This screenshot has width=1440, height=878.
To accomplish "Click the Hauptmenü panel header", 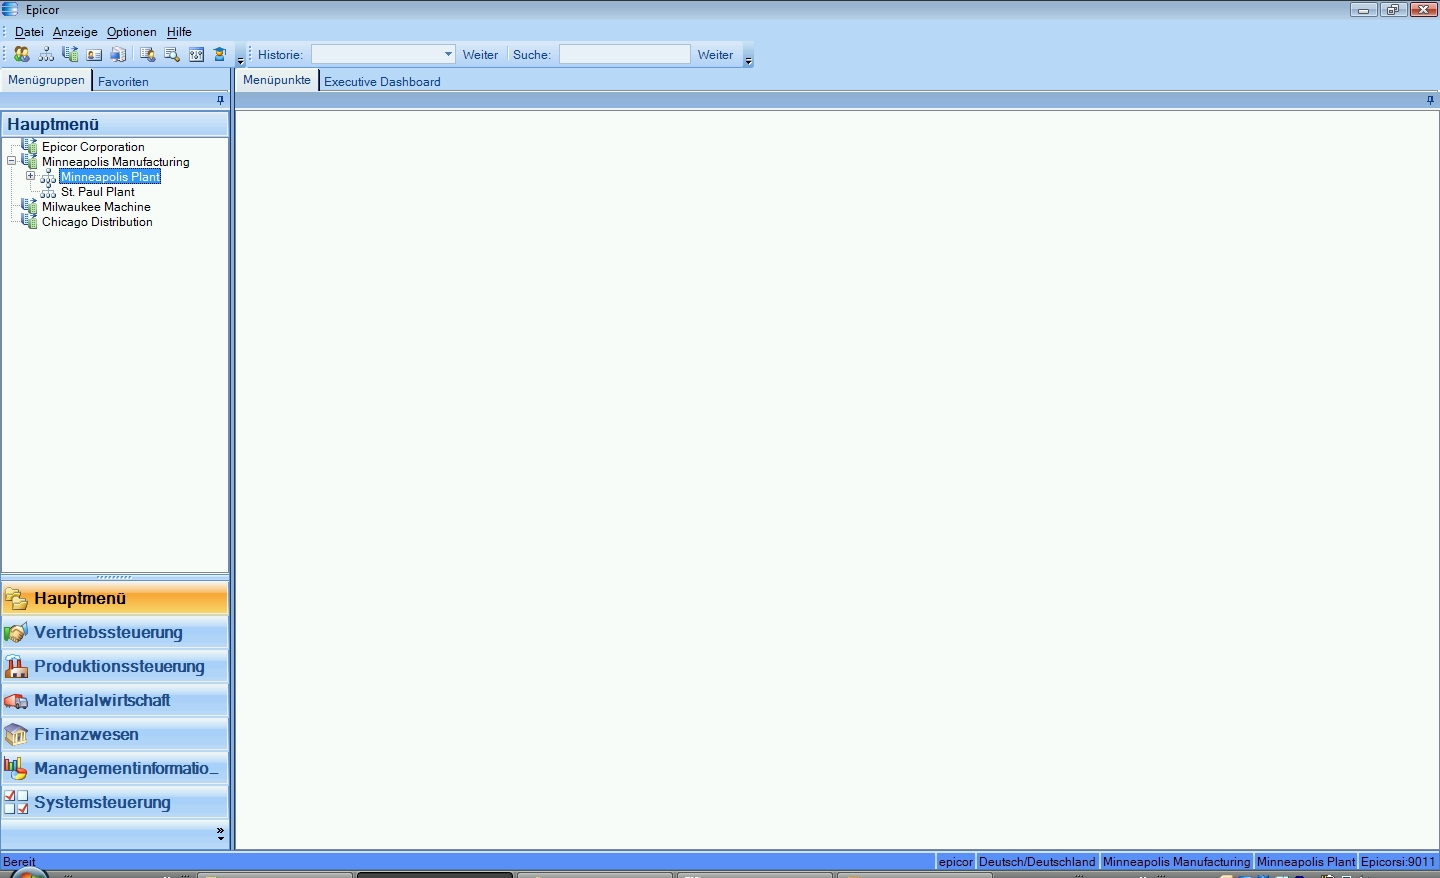I will pos(115,124).
